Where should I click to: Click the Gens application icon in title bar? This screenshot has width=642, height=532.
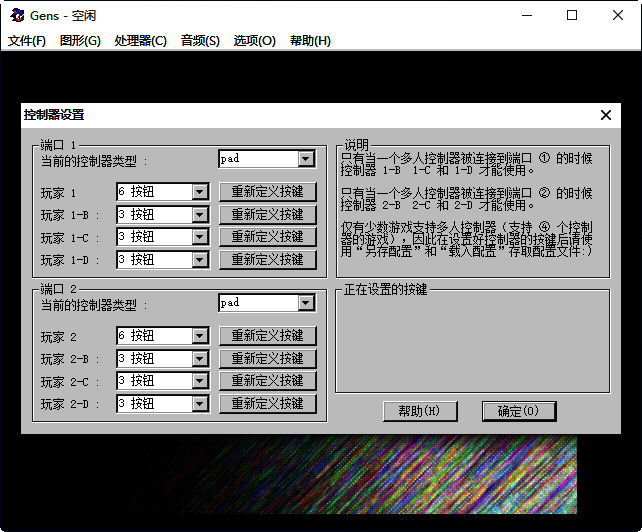tap(17, 15)
